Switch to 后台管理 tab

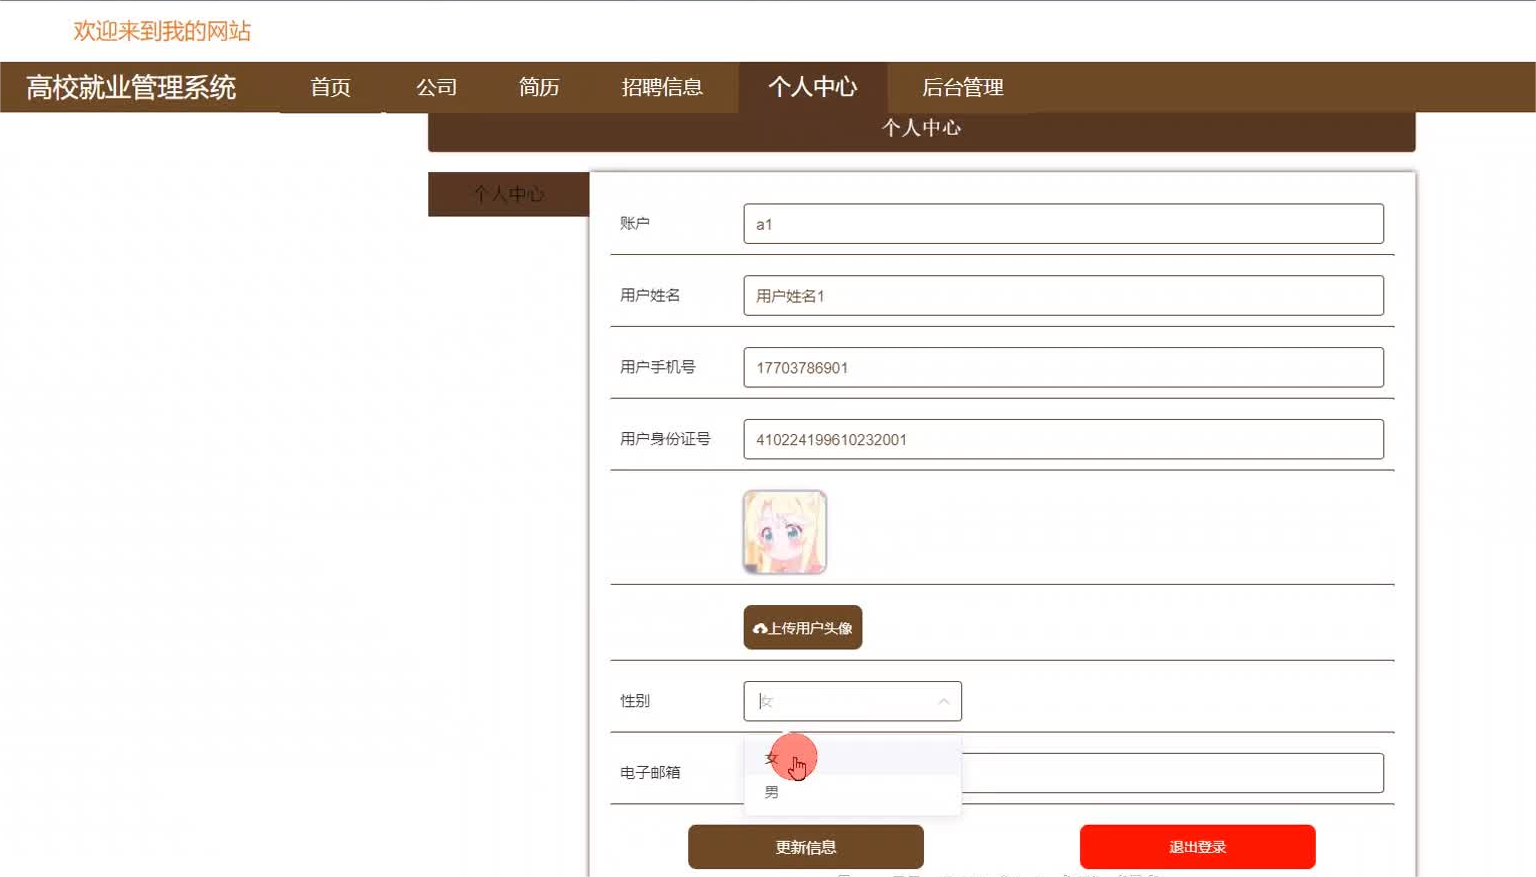(962, 87)
